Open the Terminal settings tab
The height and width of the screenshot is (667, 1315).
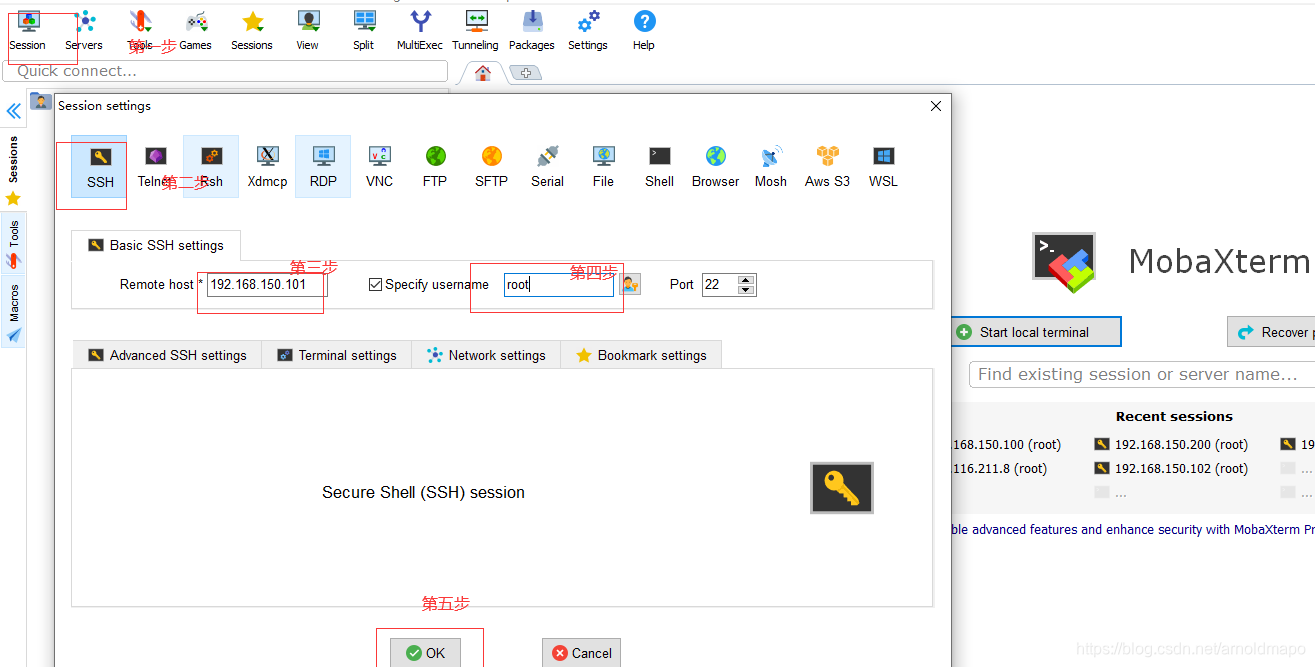click(337, 355)
